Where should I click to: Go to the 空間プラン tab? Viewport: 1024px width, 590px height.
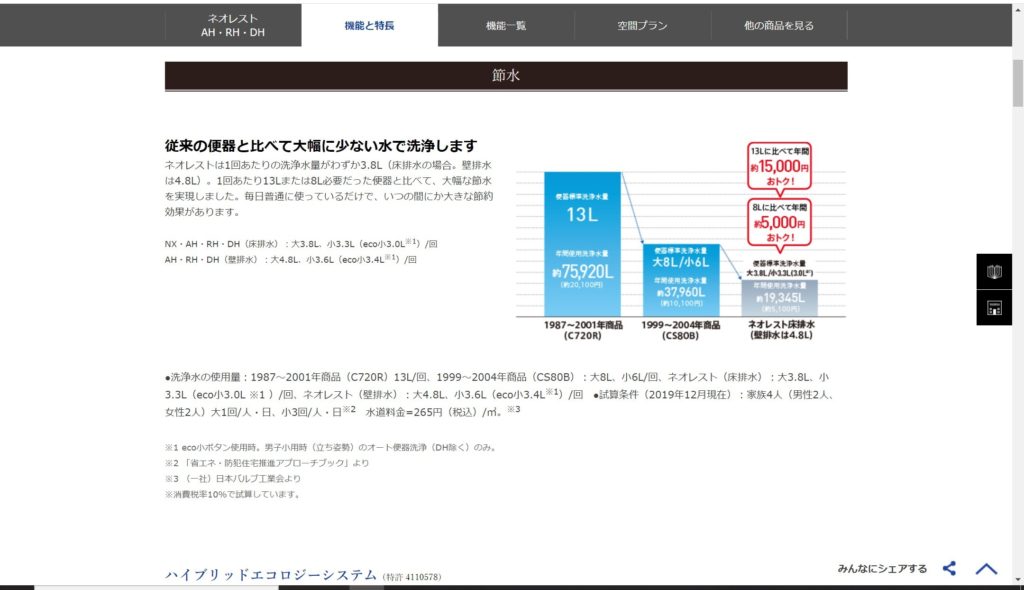(x=642, y=25)
